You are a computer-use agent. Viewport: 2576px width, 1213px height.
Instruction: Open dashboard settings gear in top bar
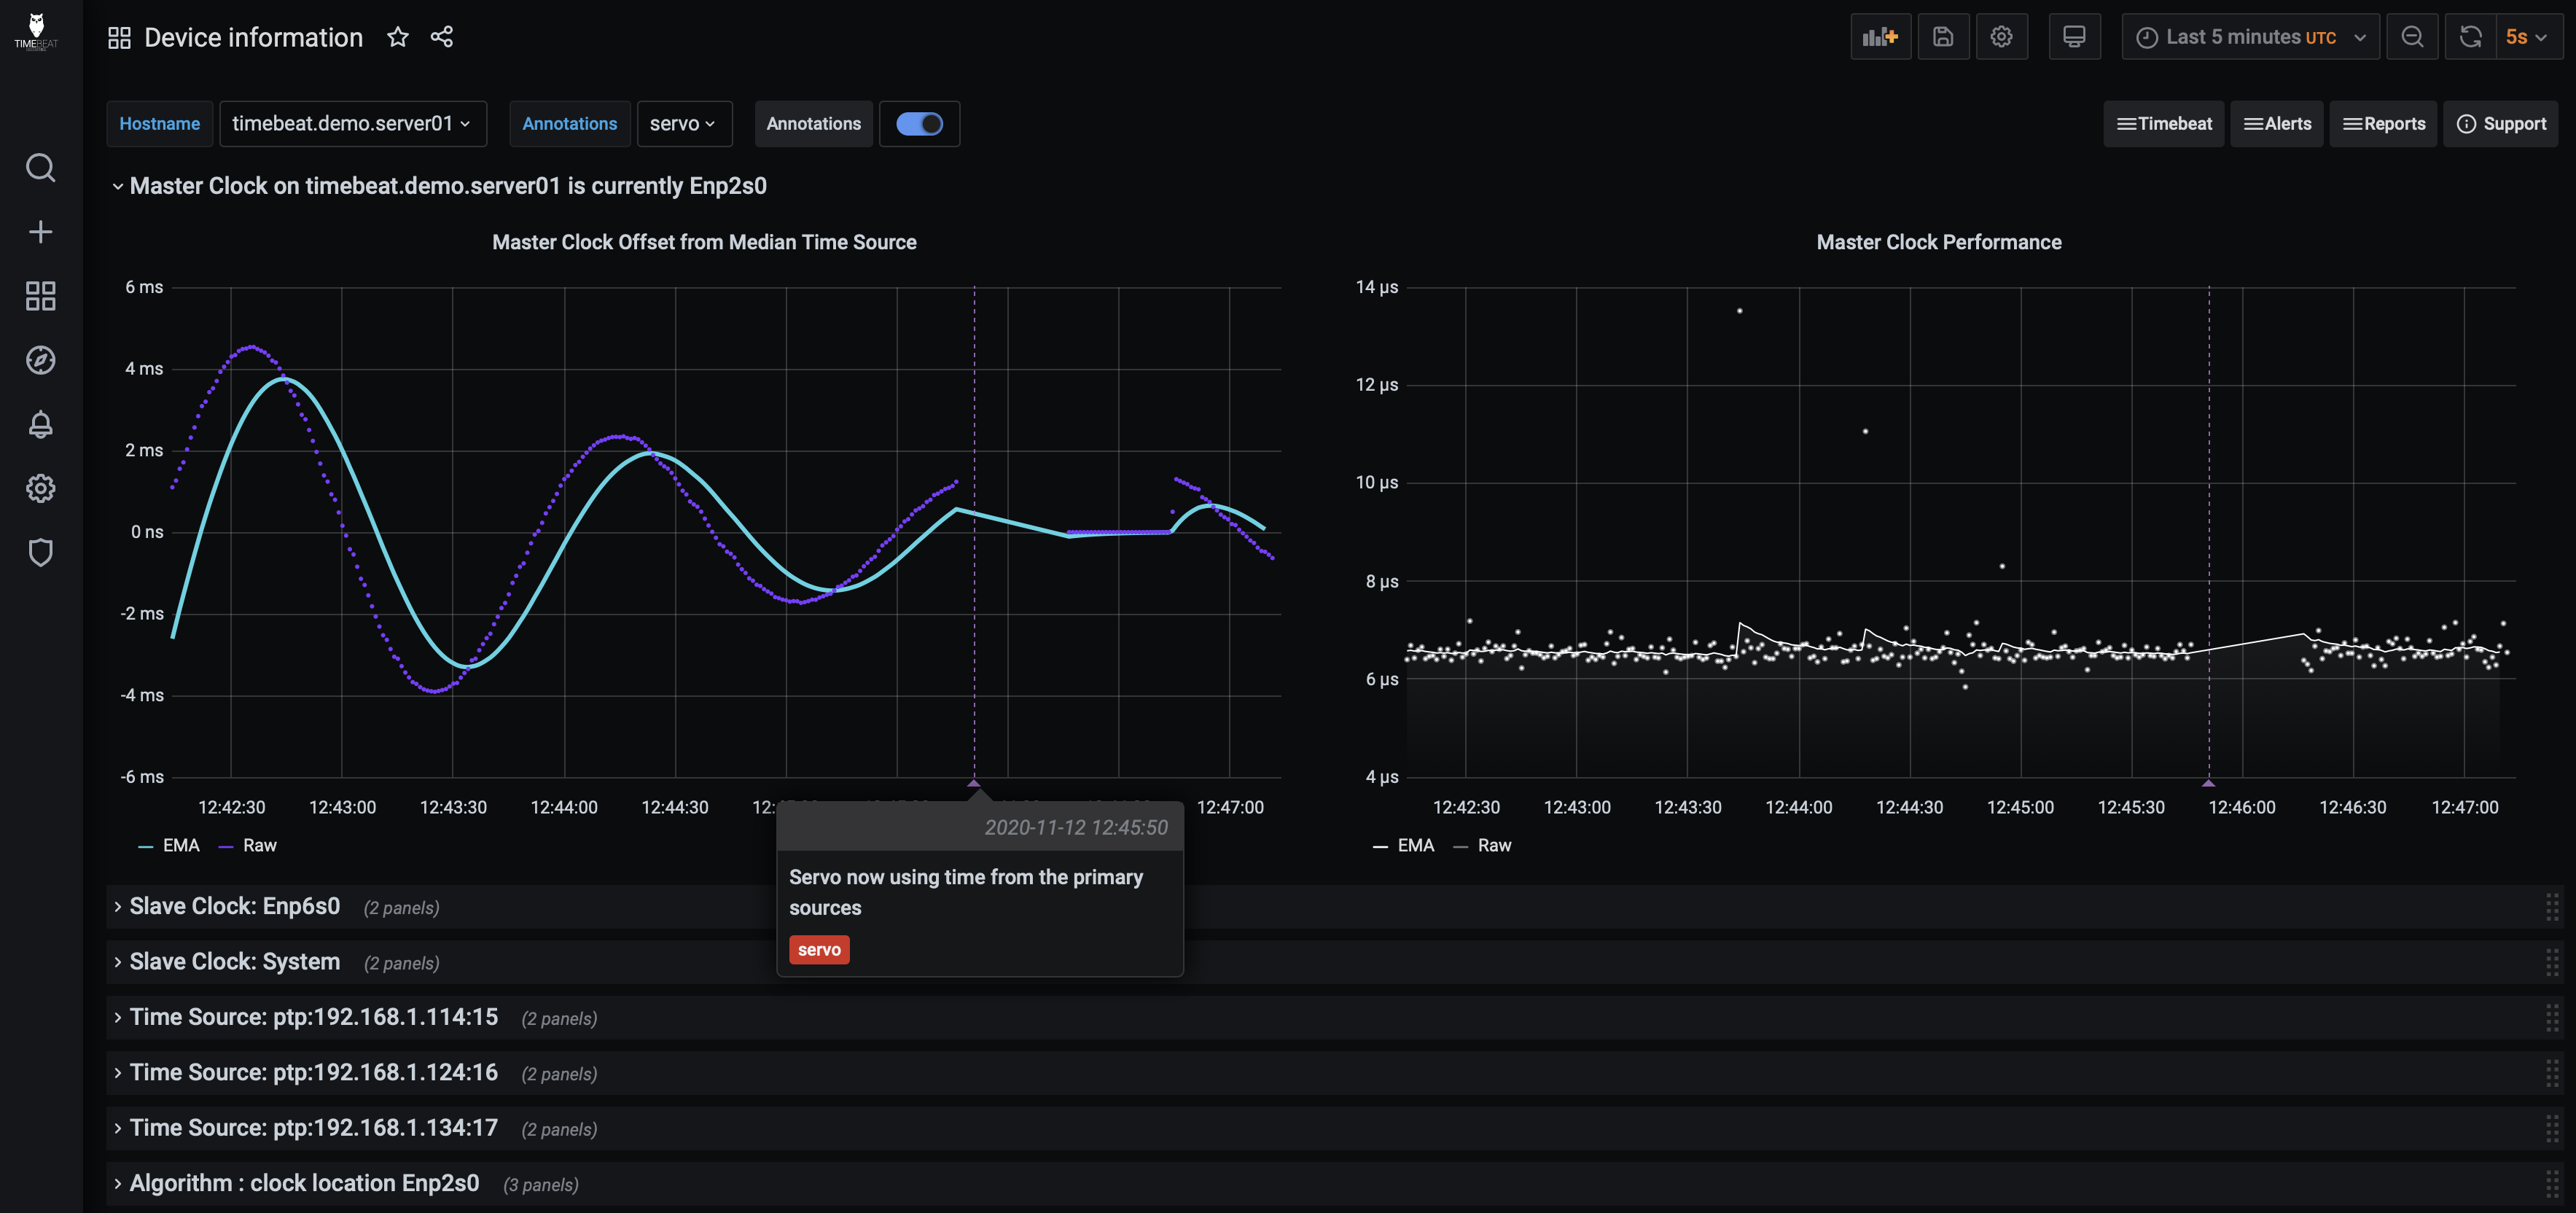pyautogui.click(x=2001, y=37)
